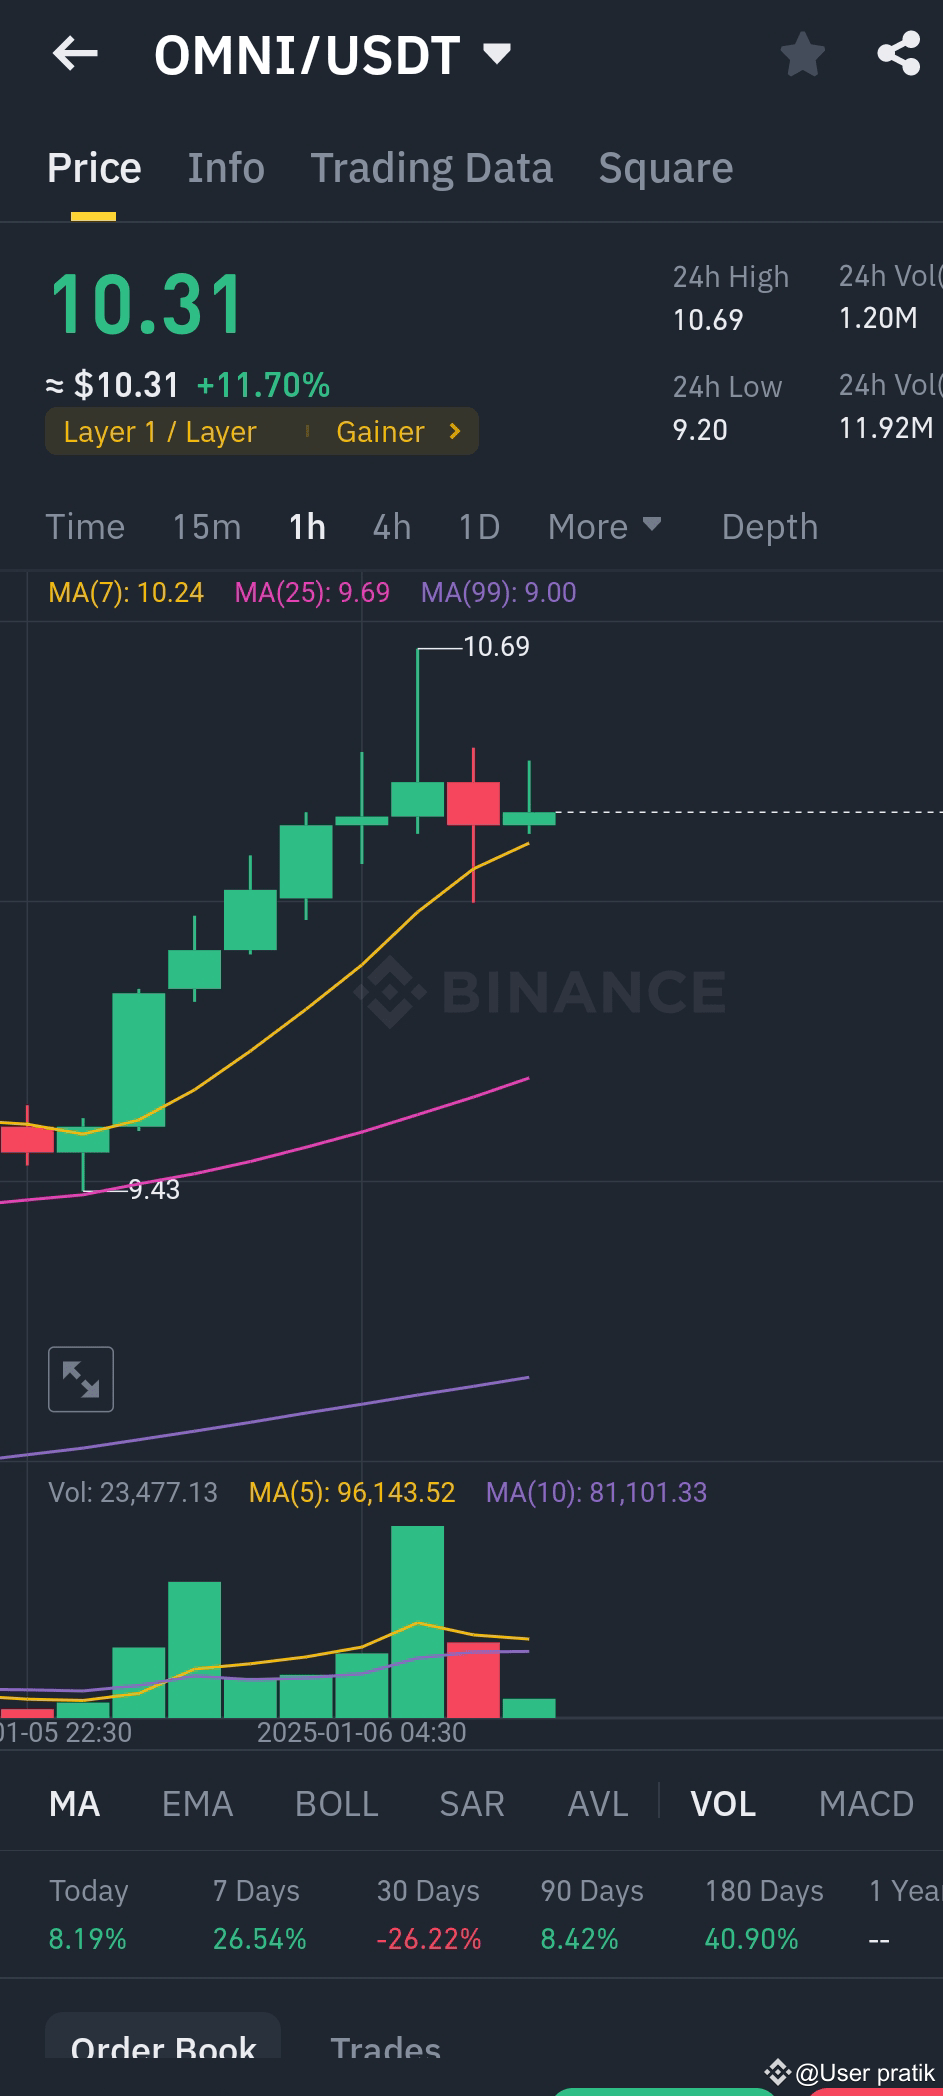The height and width of the screenshot is (2096, 943).
Task: Tap the 2025-01-06 04:30 time label
Action: click(361, 1732)
